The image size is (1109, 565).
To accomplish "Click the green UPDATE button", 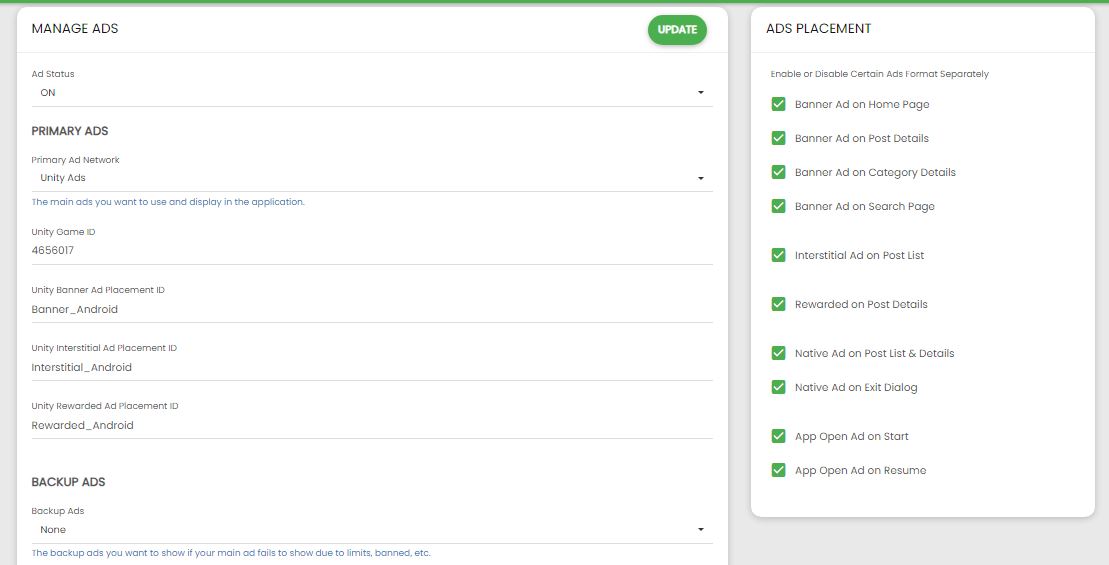I will pos(677,30).
